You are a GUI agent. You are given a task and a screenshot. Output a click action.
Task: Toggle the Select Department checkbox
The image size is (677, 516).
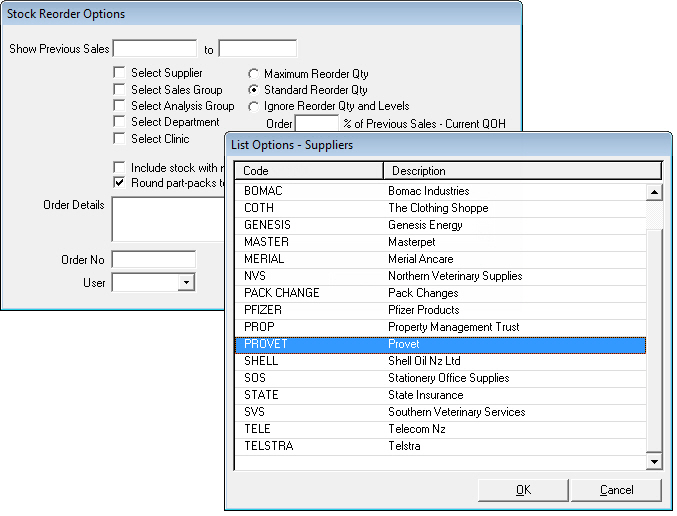pyautogui.click(x=119, y=122)
